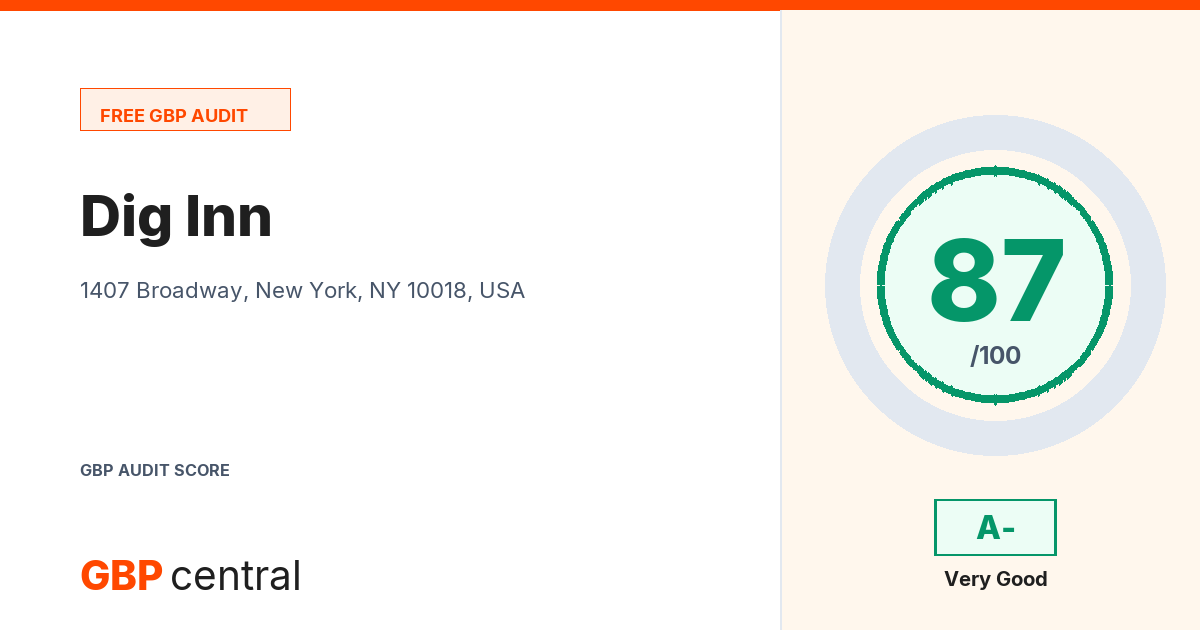Click the A- grade badge
This screenshot has width=1200, height=630.
click(995, 527)
